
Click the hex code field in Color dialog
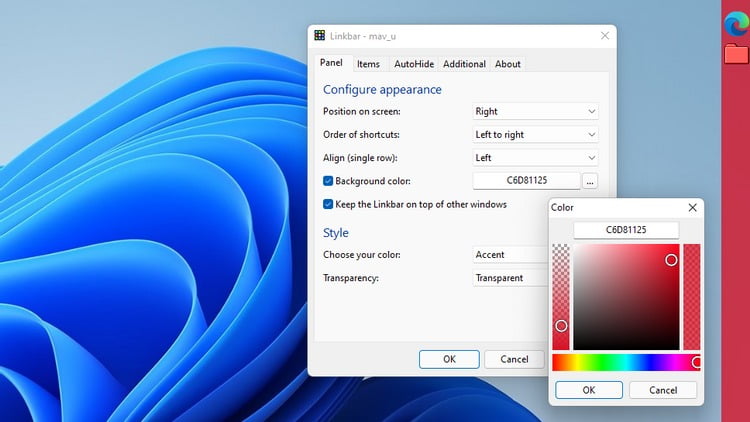point(626,230)
